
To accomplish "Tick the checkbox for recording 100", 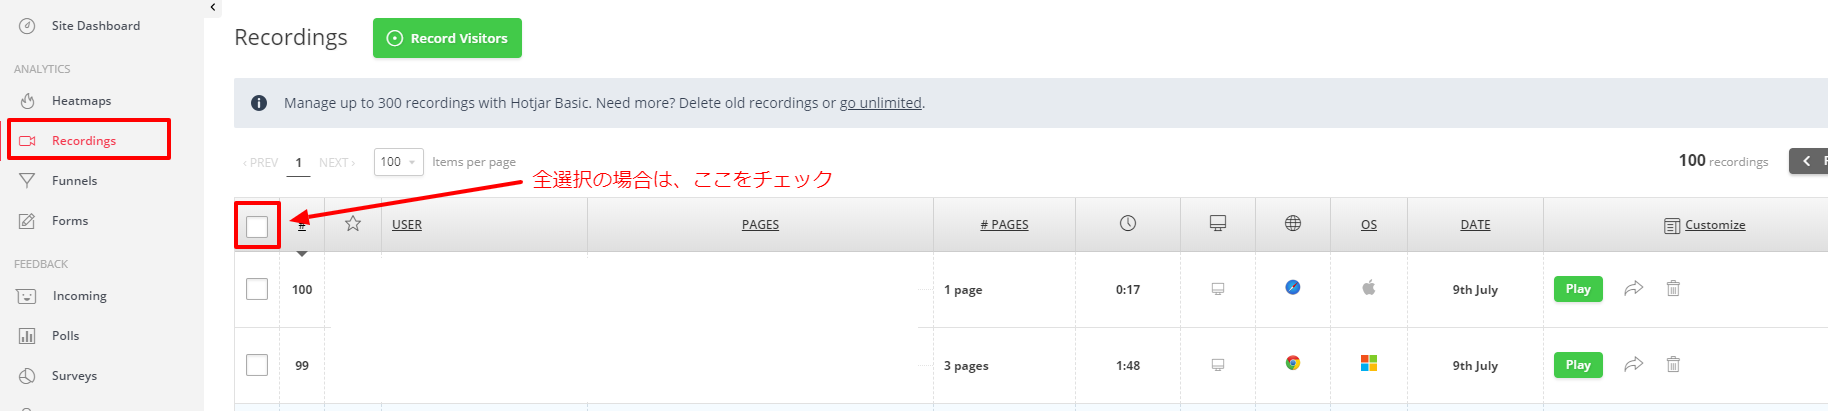I will [257, 289].
